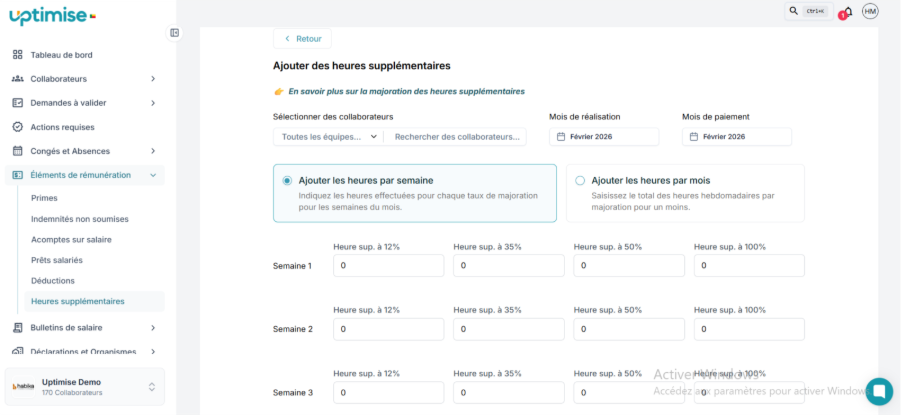The image size is (901, 415).
Task: Open Acomptes sur salaire menu item
Action: coord(71,239)
